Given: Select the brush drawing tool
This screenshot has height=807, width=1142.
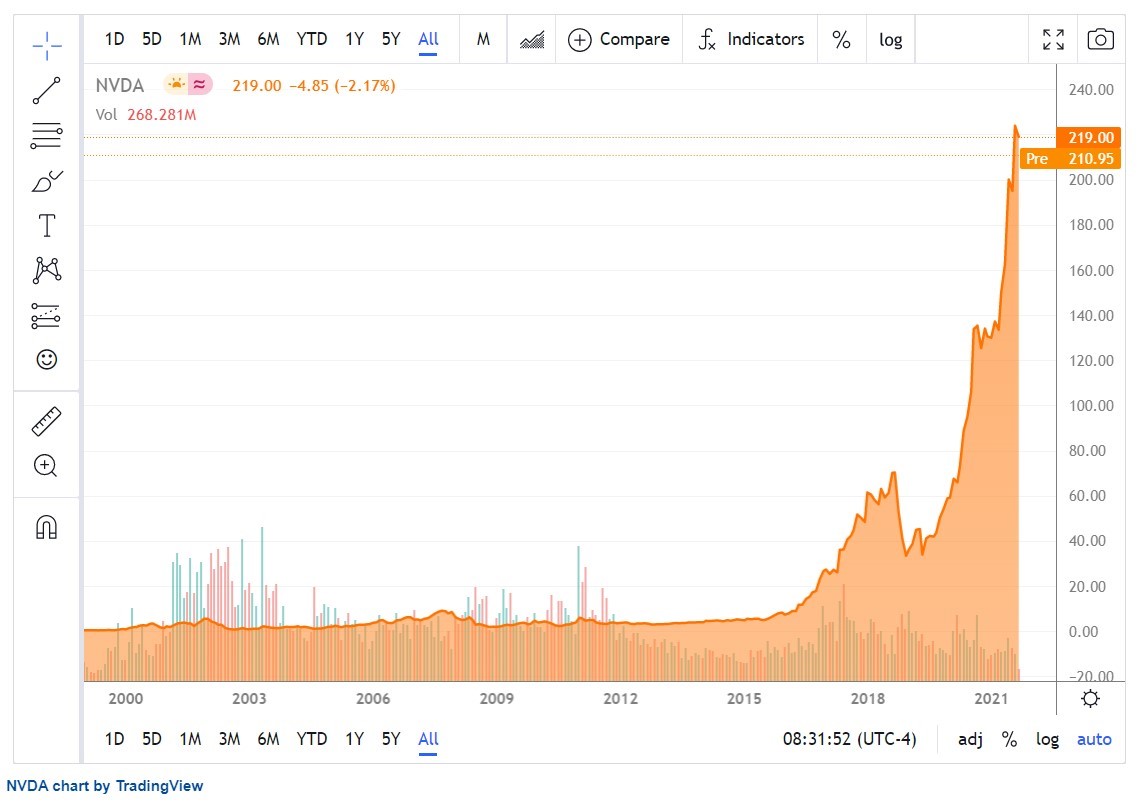Looking at the screenshot, I should tap(47, 181).
